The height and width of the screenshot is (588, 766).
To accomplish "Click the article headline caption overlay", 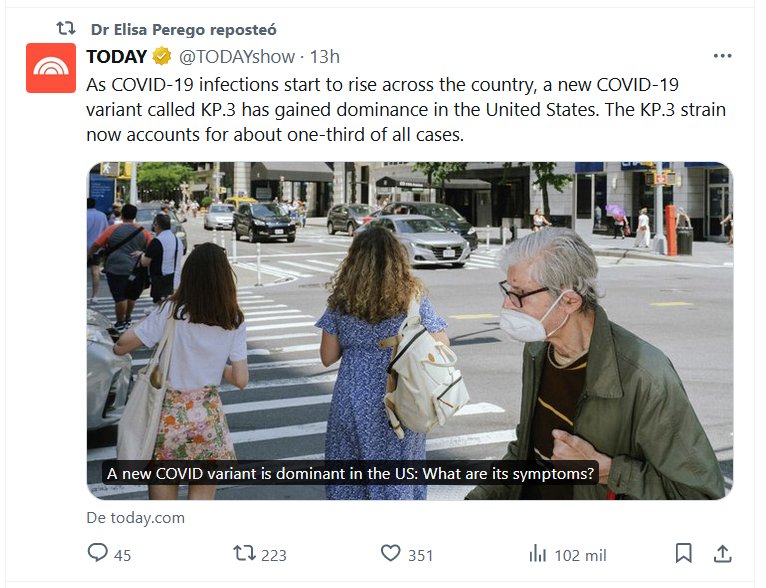I will pyautogui.click(x=350, y=471).
